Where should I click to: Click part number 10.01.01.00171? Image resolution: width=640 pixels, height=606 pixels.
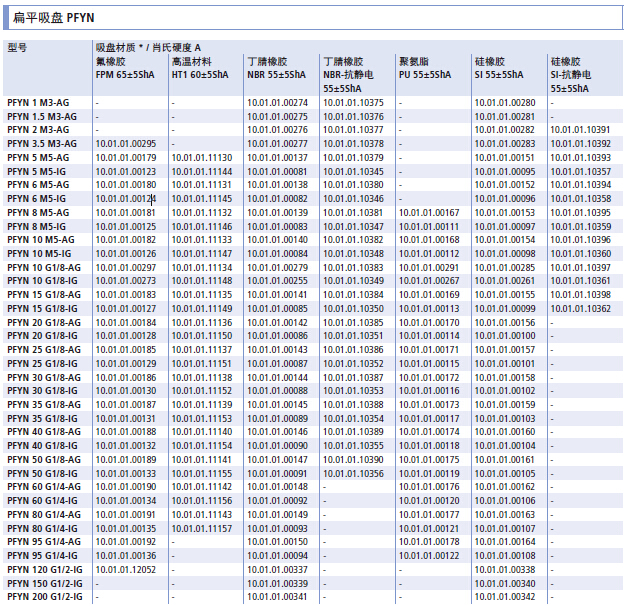pyautogui.click(x=429, y=350)
